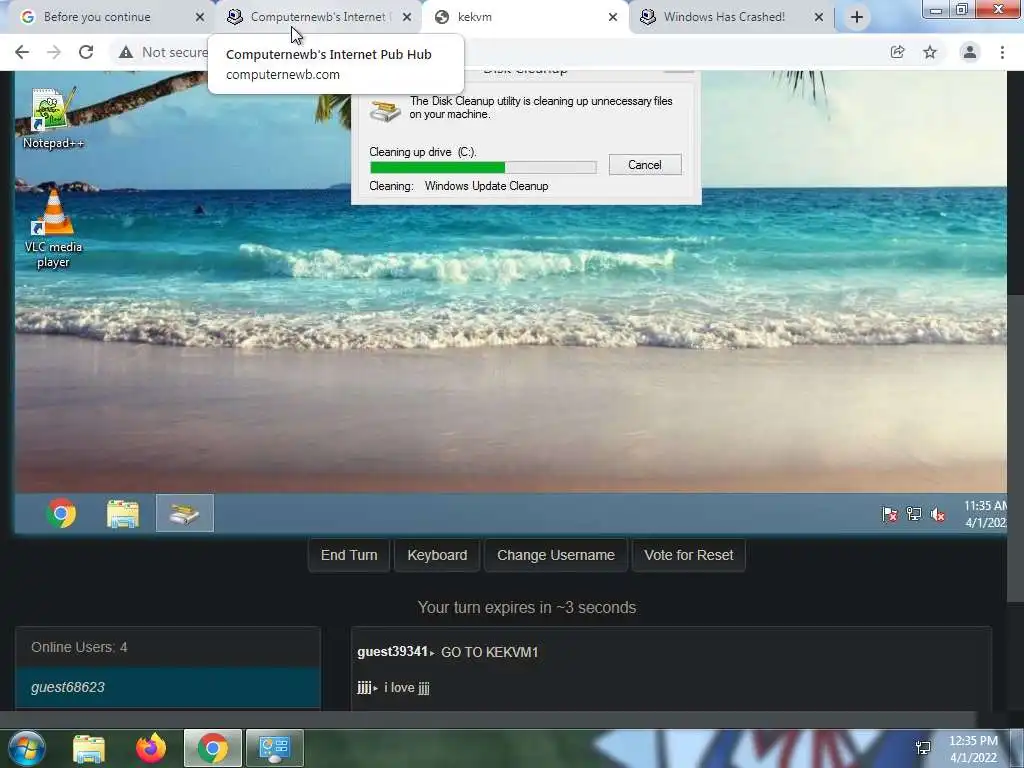Screen dimensions: 1024x768
Task: Switch to Computernewb's Internet Pub Hub tab
Action: 317,17
